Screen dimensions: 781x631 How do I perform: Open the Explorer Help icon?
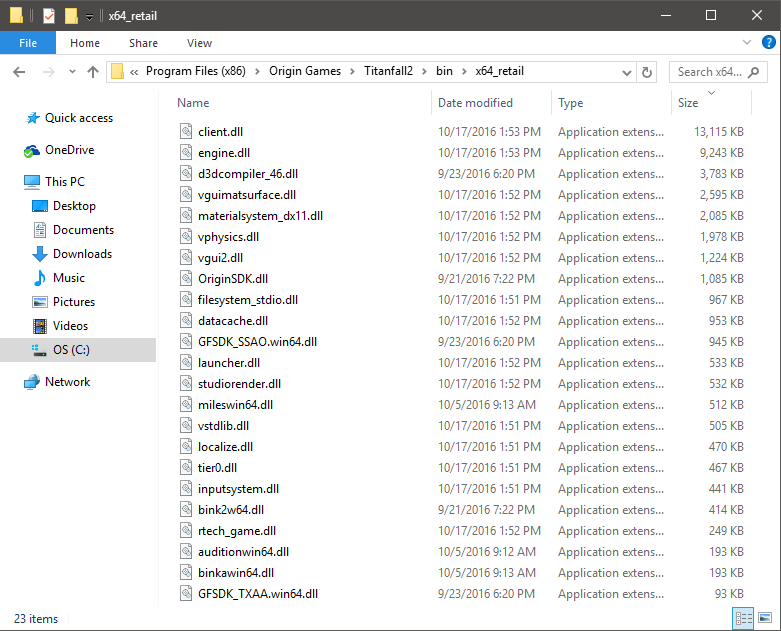[769, 43]
